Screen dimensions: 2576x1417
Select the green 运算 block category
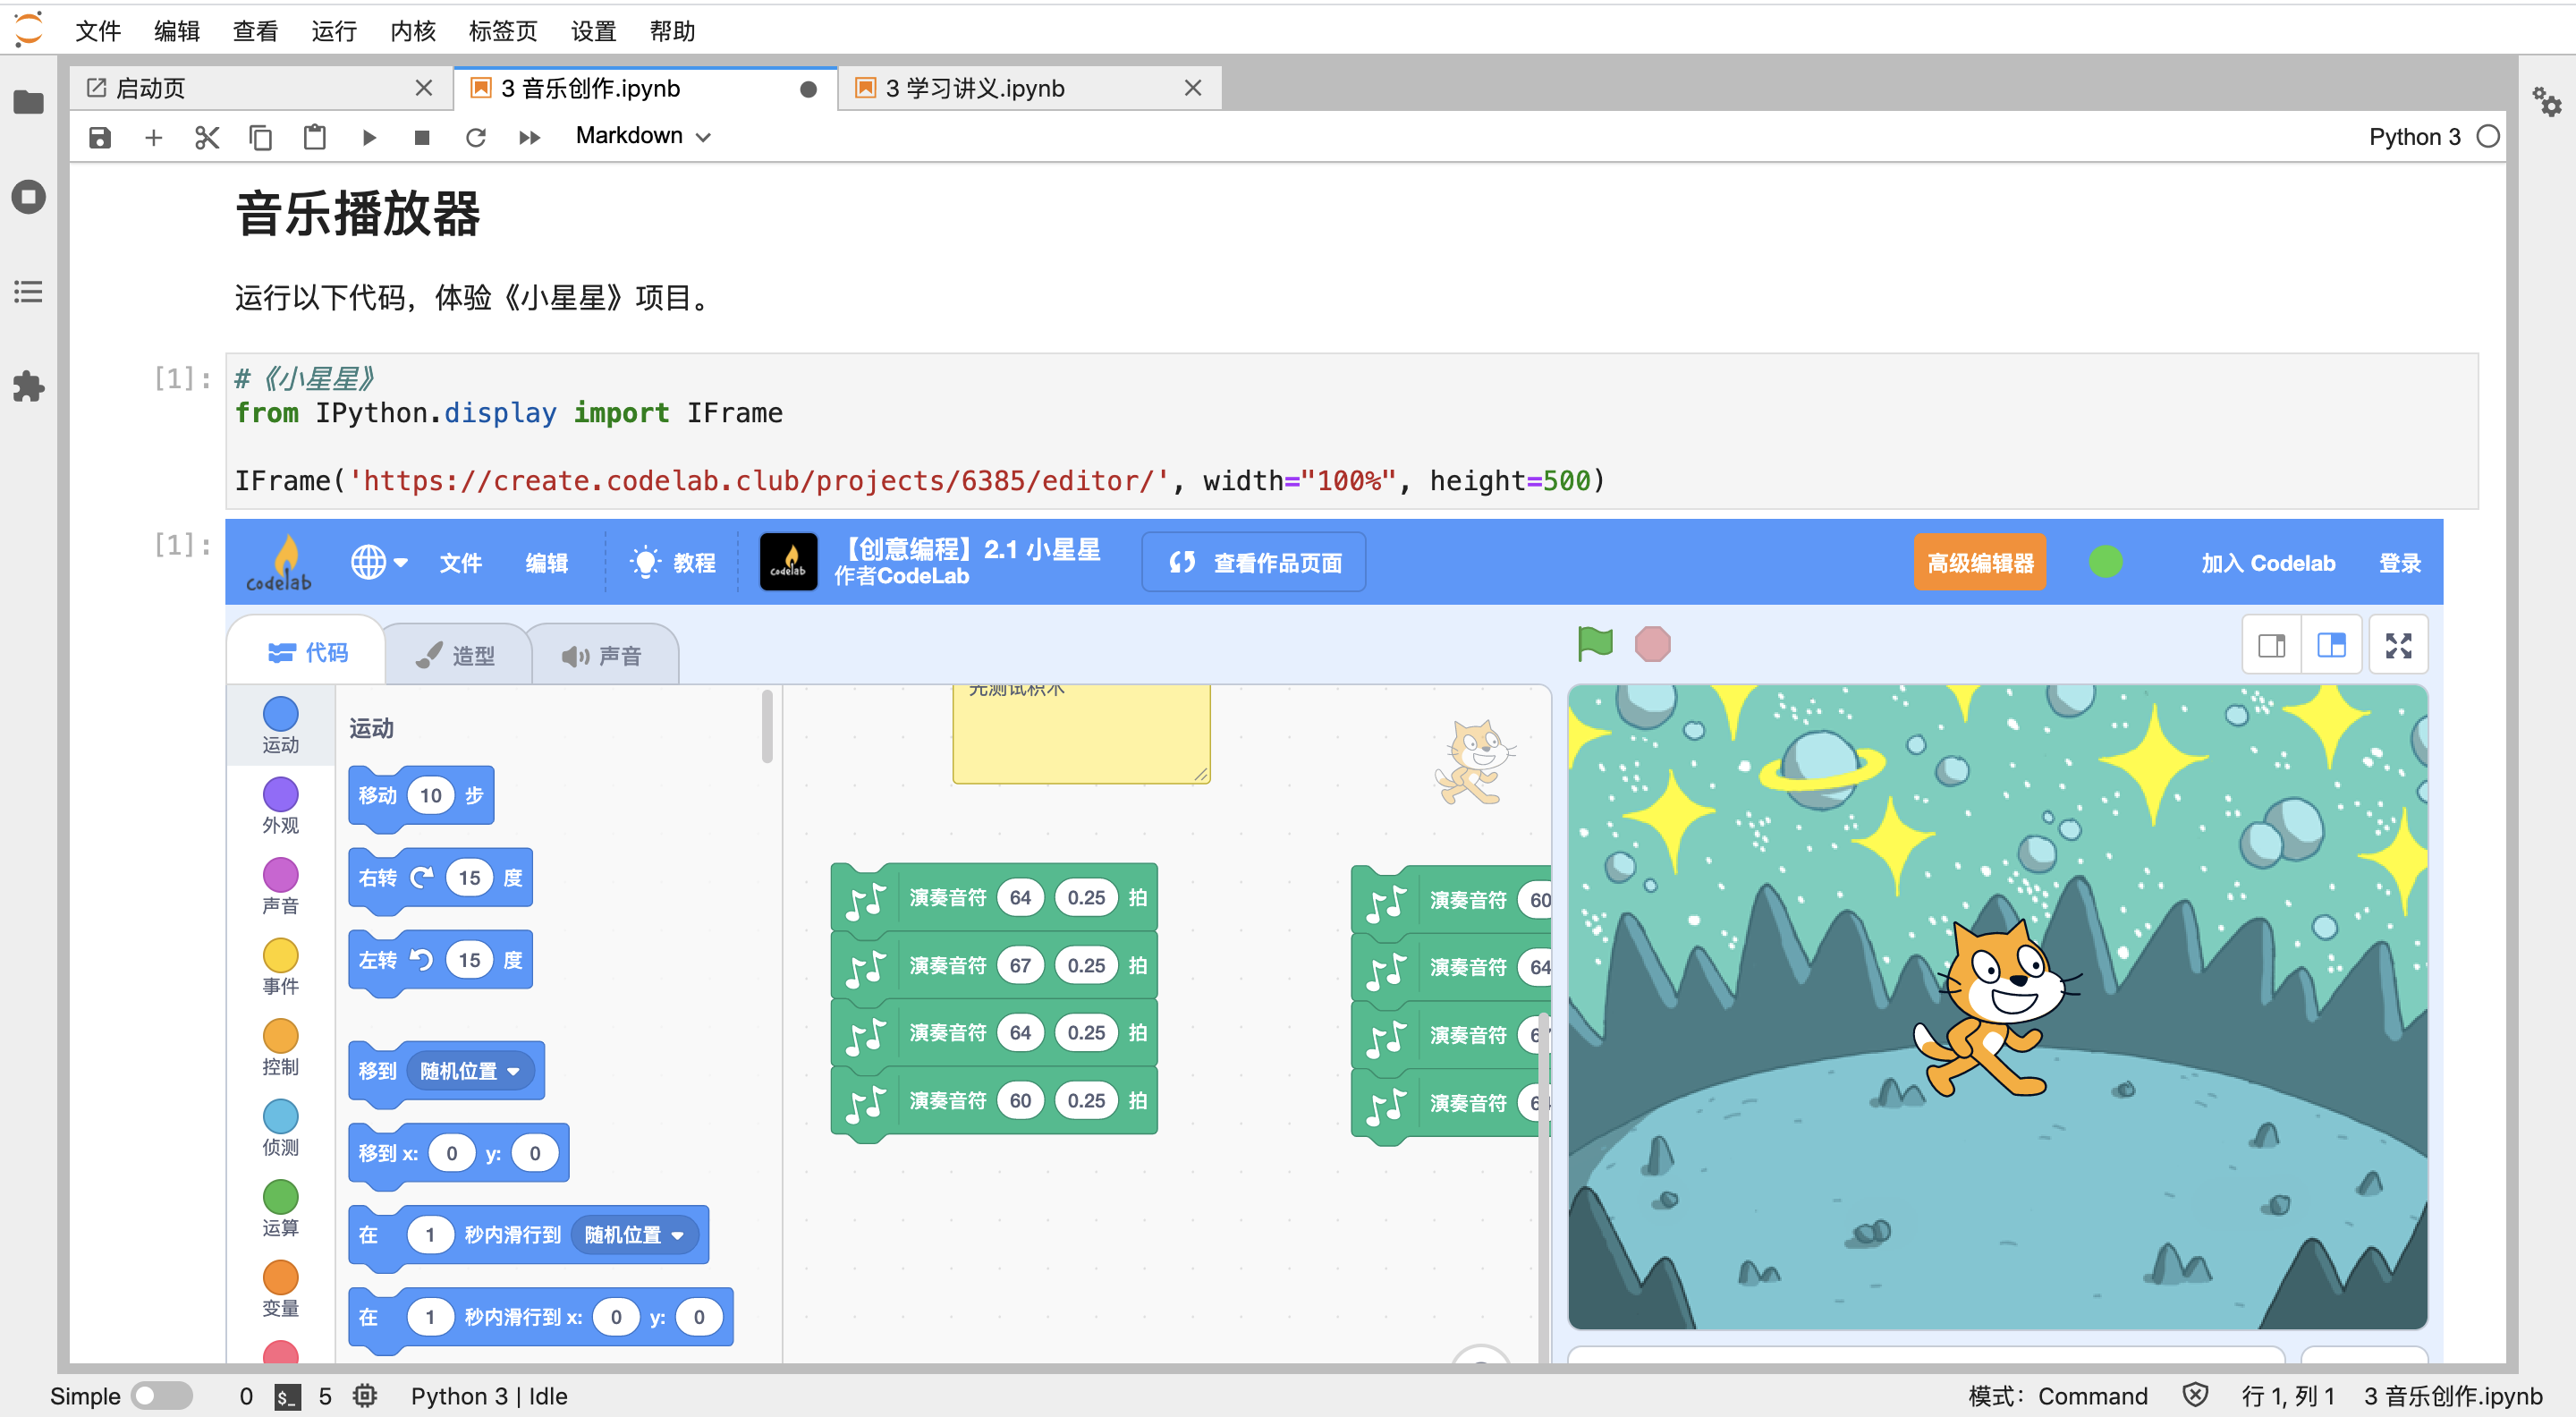click(x=280, y=1208)
